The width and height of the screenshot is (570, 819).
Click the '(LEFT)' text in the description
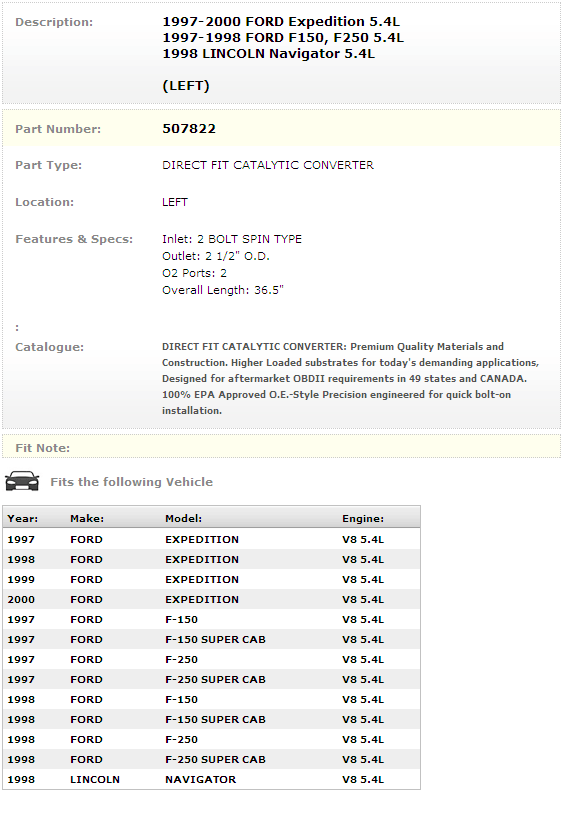pos(185,85)
